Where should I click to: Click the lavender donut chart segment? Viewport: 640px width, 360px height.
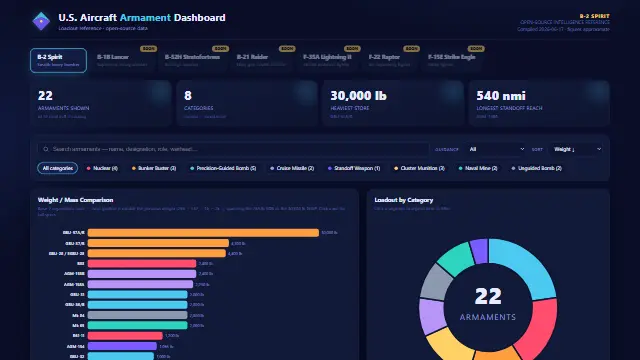(x=433, y=317)
